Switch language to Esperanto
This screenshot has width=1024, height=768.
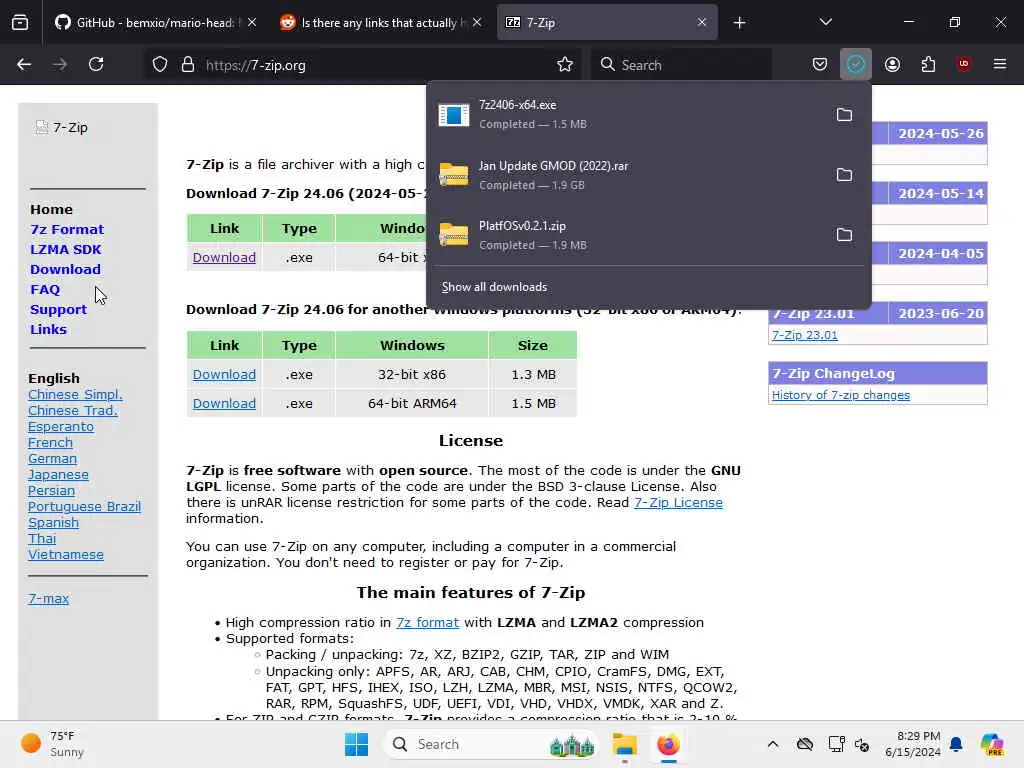pos(61,426)
